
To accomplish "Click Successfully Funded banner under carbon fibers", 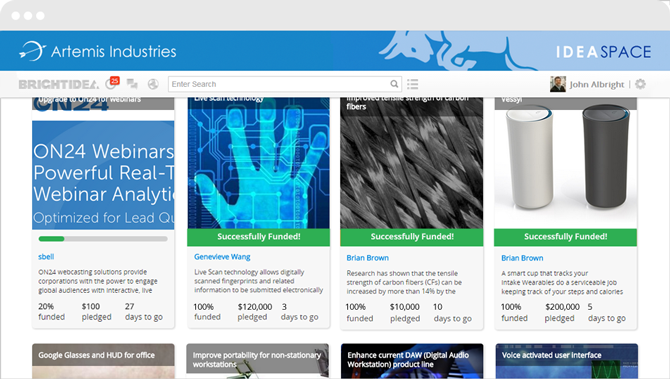I will click(x=411, y=237).
